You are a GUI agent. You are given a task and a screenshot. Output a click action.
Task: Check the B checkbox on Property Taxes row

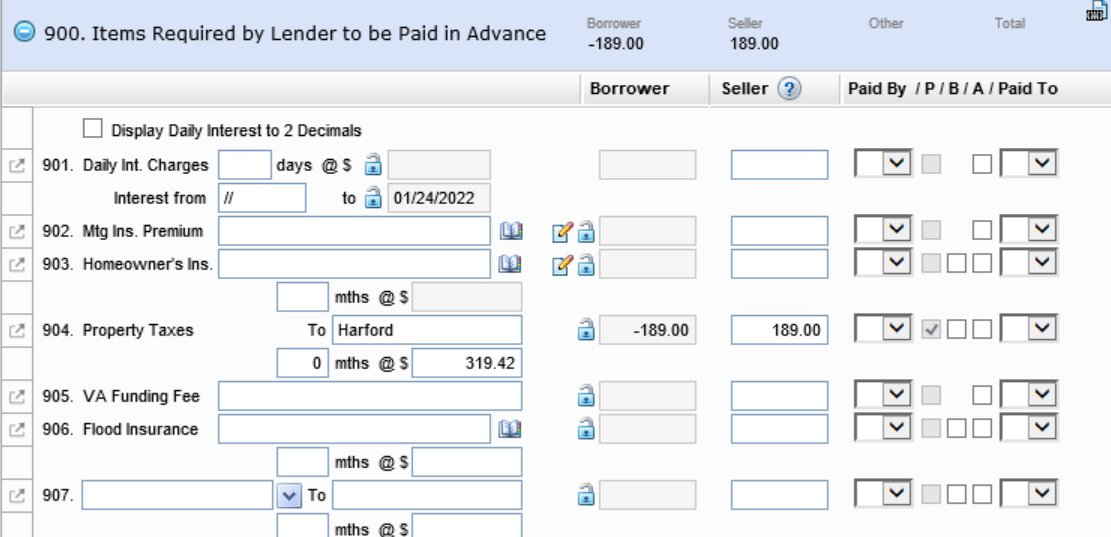click(x=957, y=329)
